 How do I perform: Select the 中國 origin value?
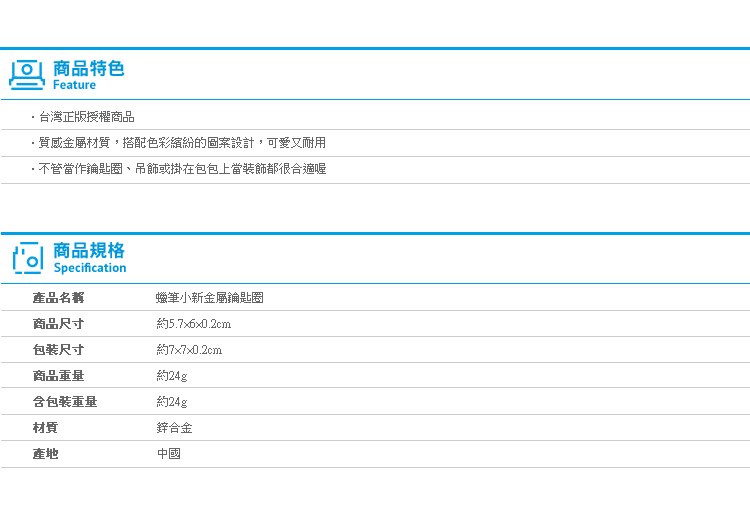point(168,454)
